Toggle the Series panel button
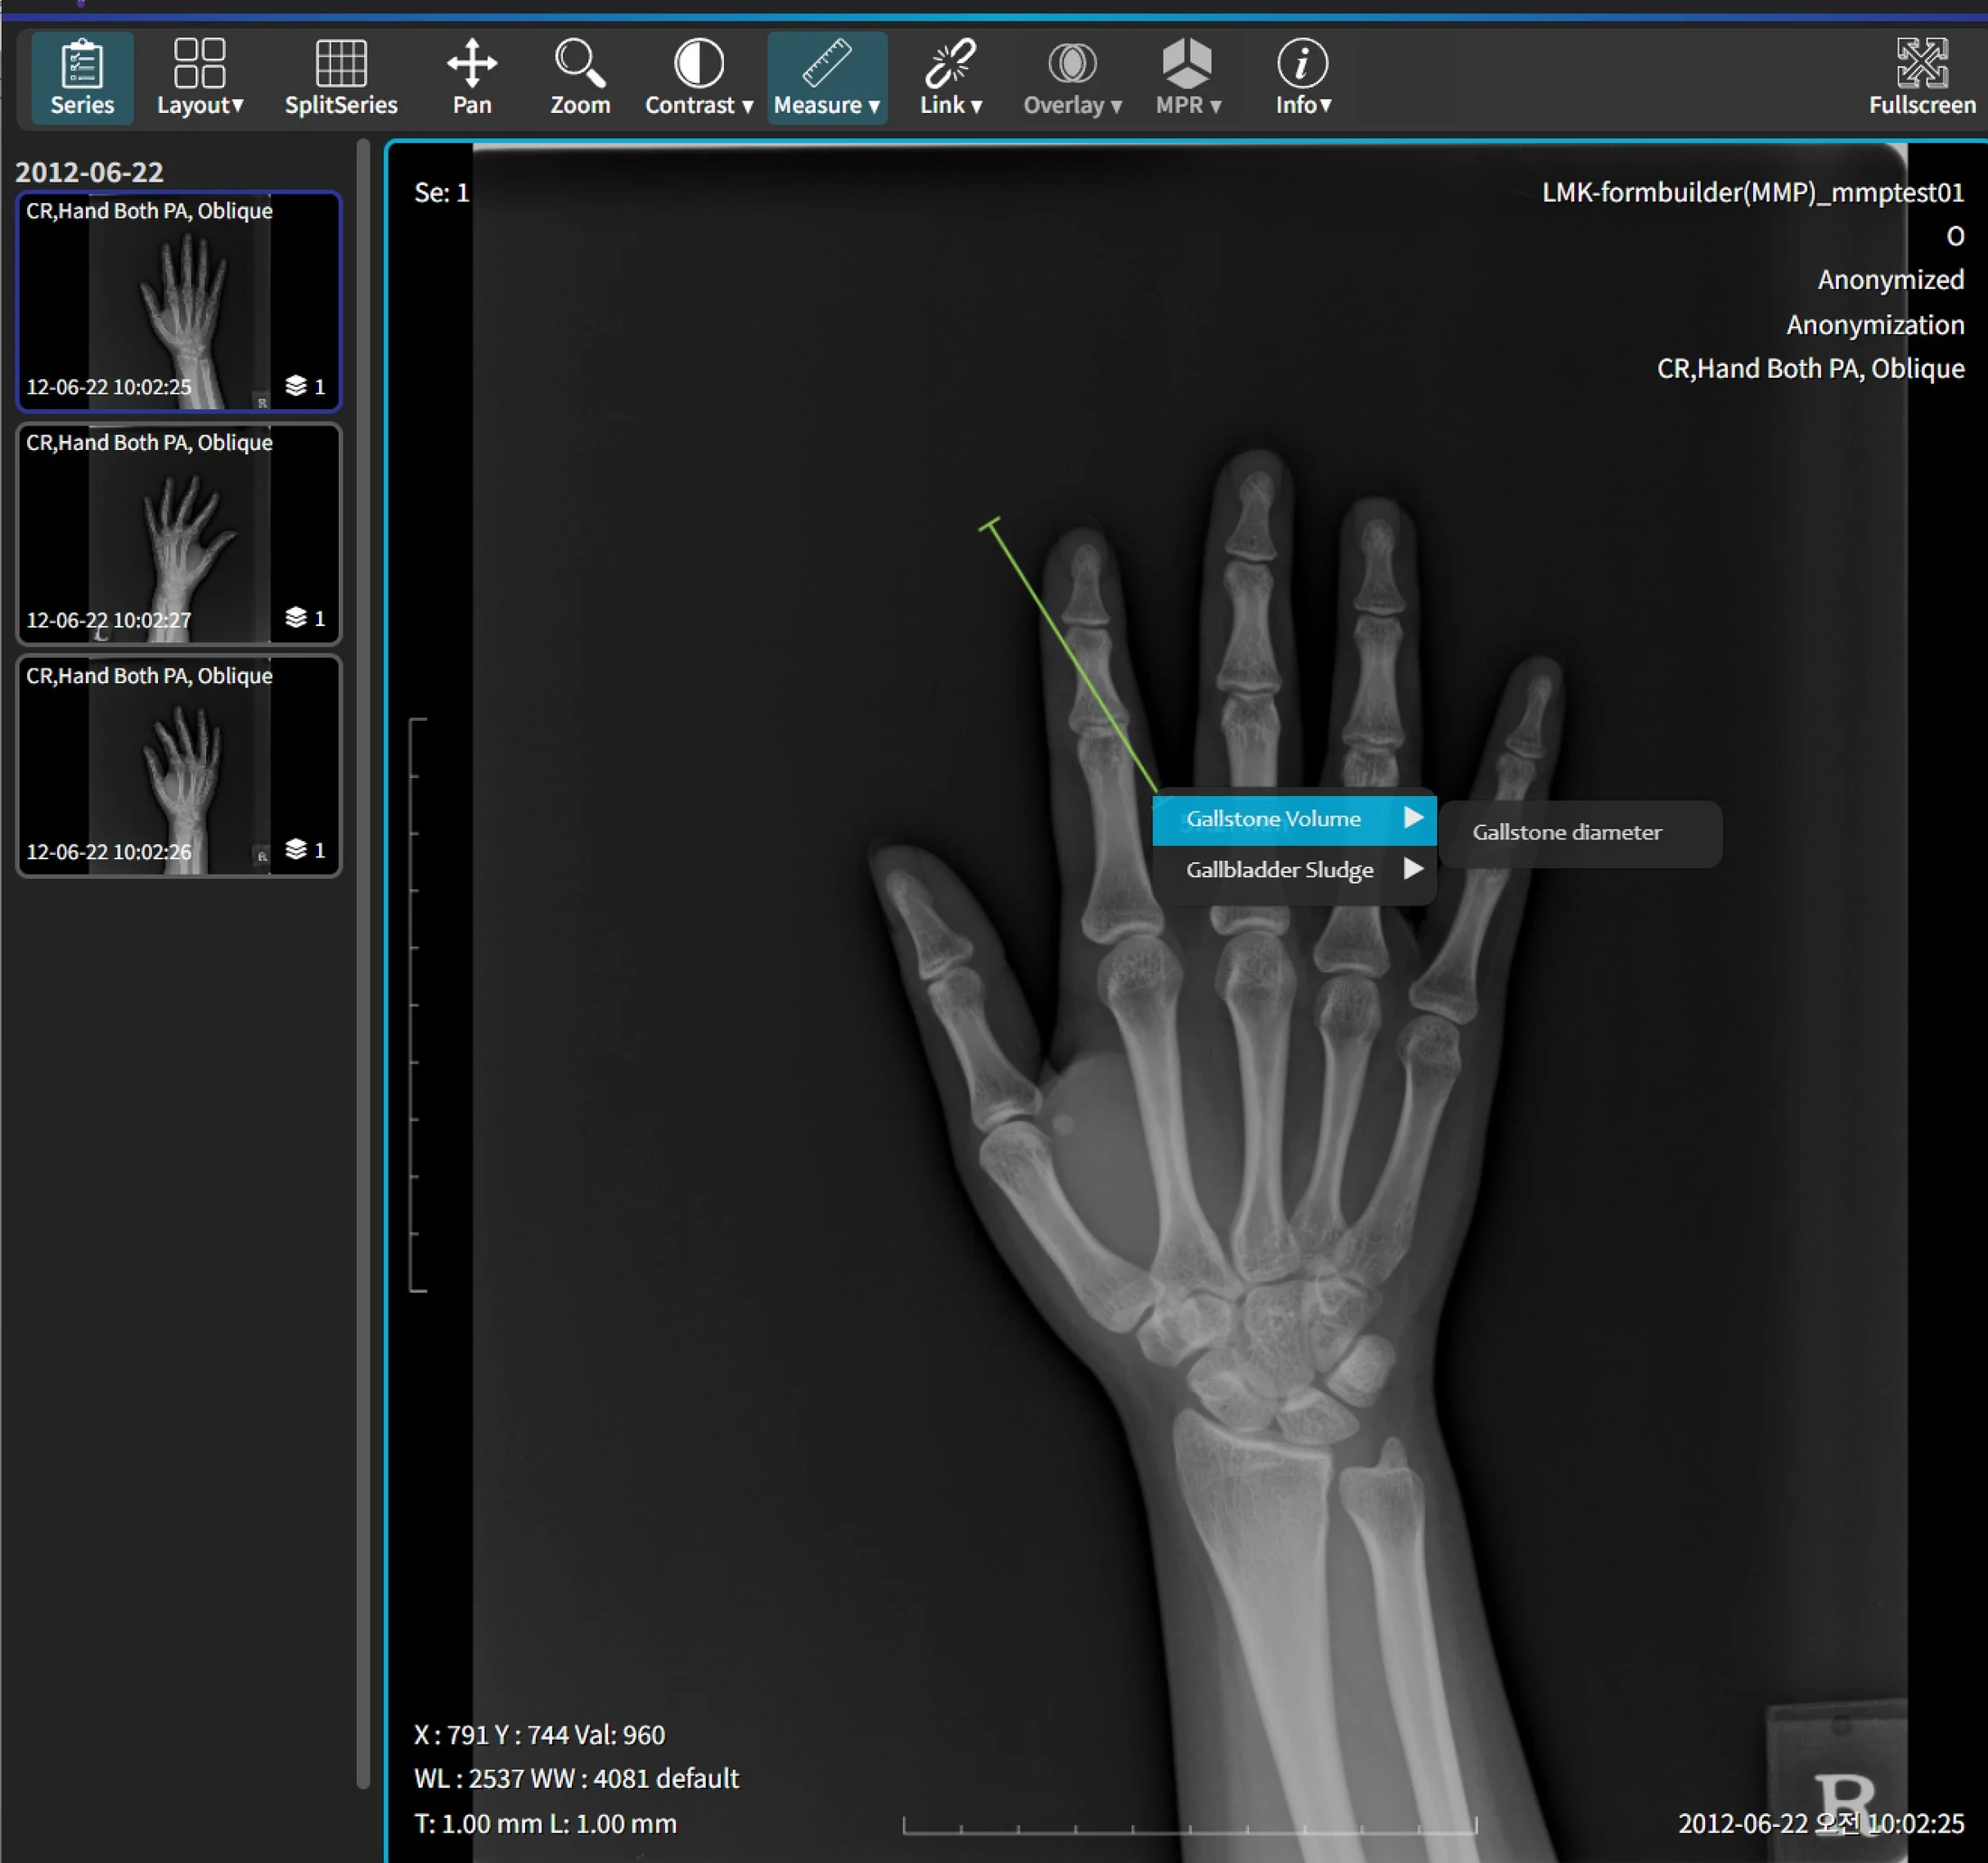This screenshot has width=1988, height=1863. tap(82, 77)
